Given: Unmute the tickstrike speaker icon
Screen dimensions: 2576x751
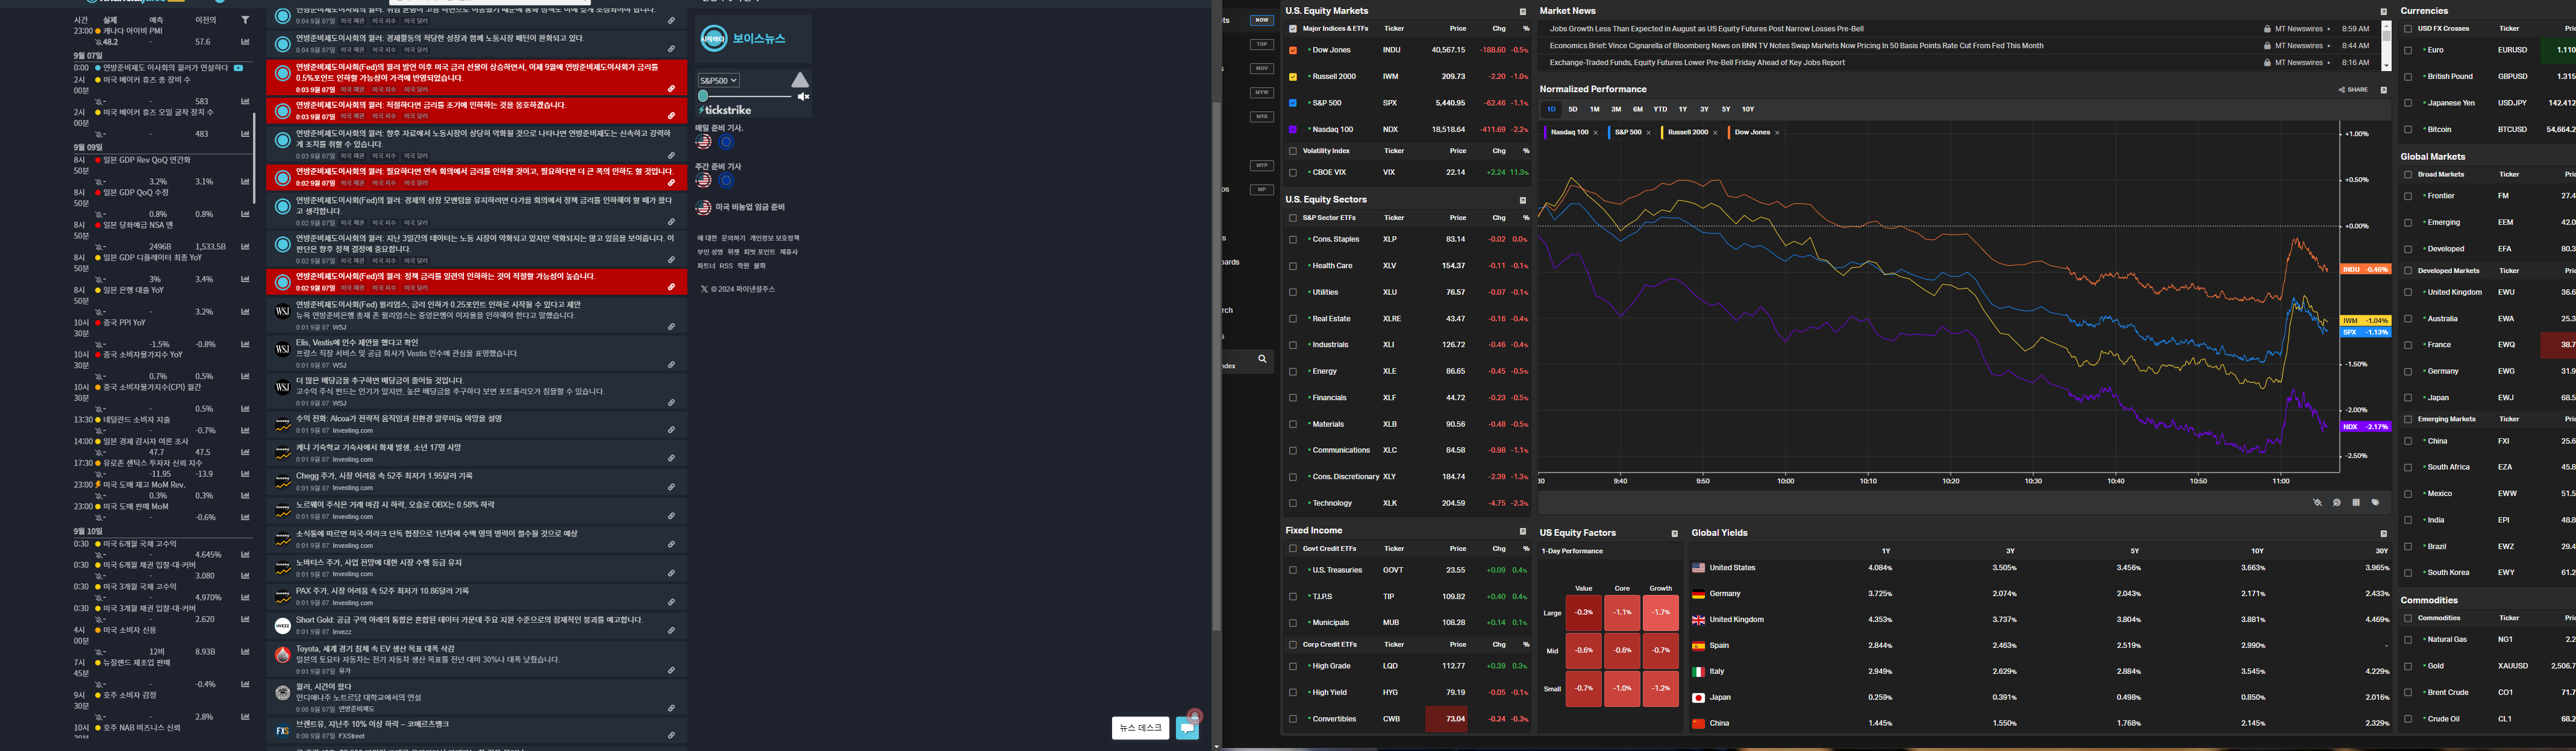Looking at the screenshot, I should (803, 97).
